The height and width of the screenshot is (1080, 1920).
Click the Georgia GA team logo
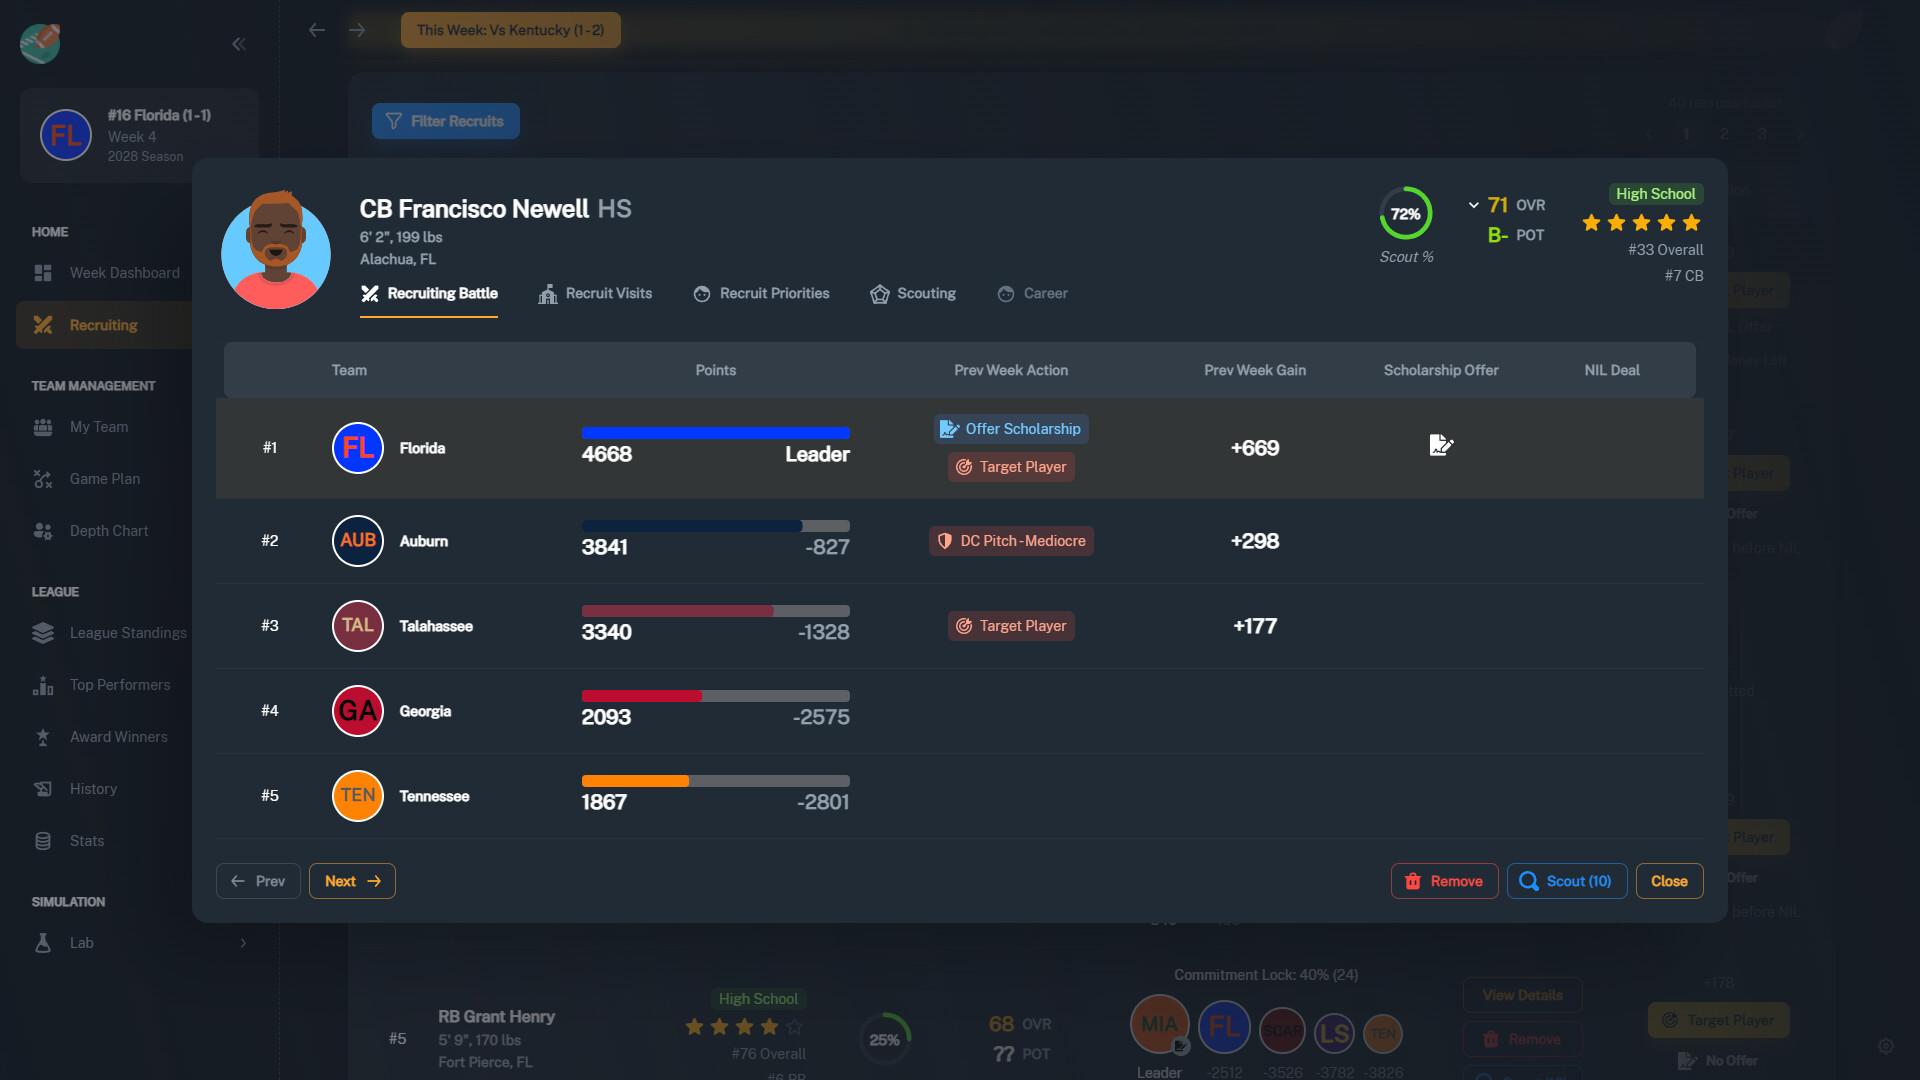357,711
